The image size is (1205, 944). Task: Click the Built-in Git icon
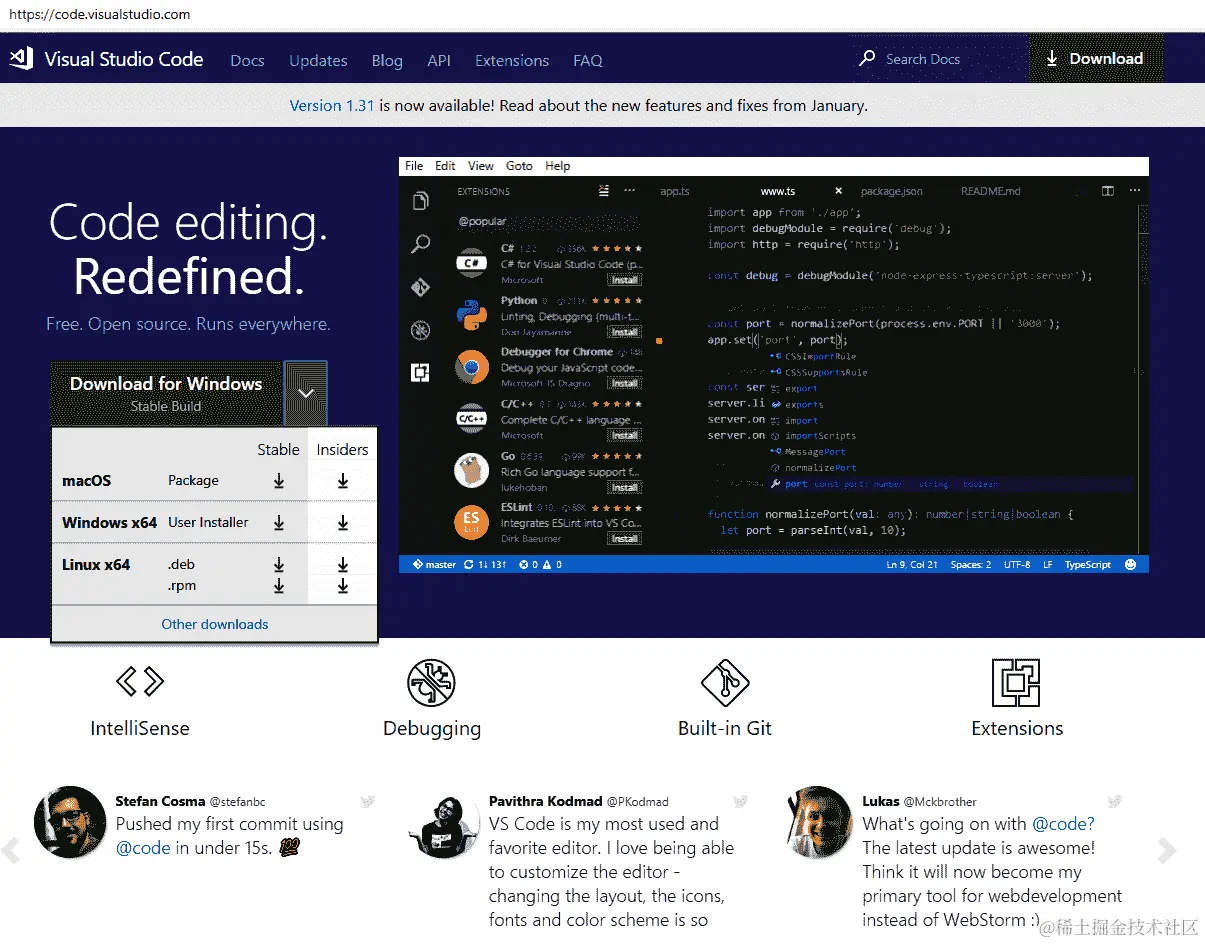(x=725, y=683)
